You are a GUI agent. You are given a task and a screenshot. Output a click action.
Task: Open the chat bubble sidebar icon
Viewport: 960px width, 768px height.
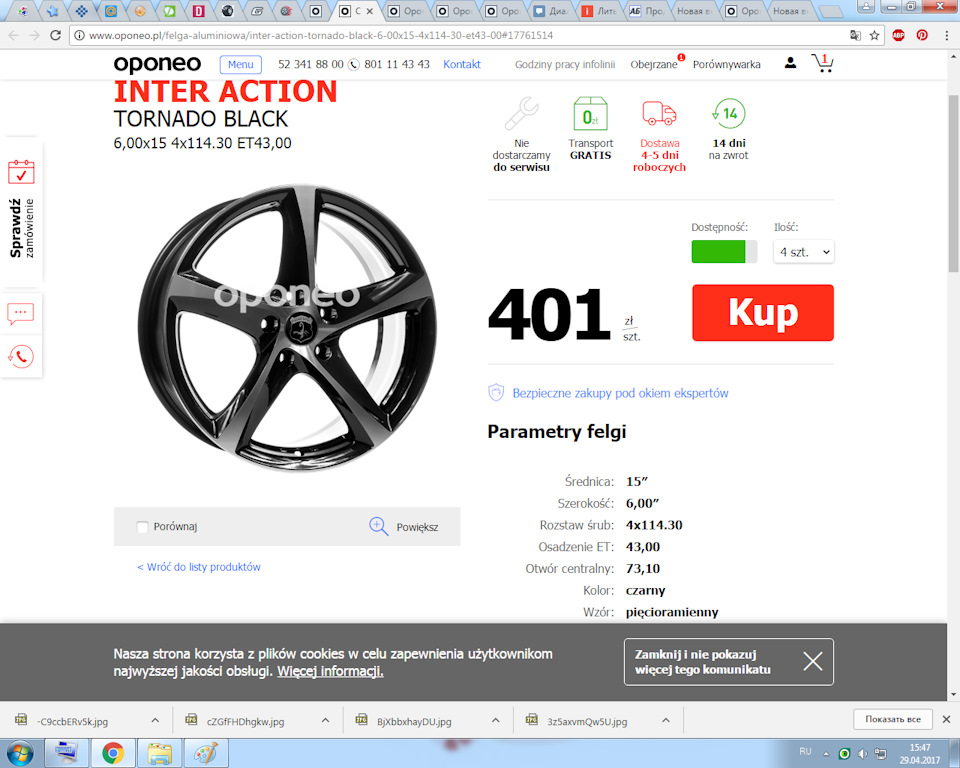(x=21, y=314)
